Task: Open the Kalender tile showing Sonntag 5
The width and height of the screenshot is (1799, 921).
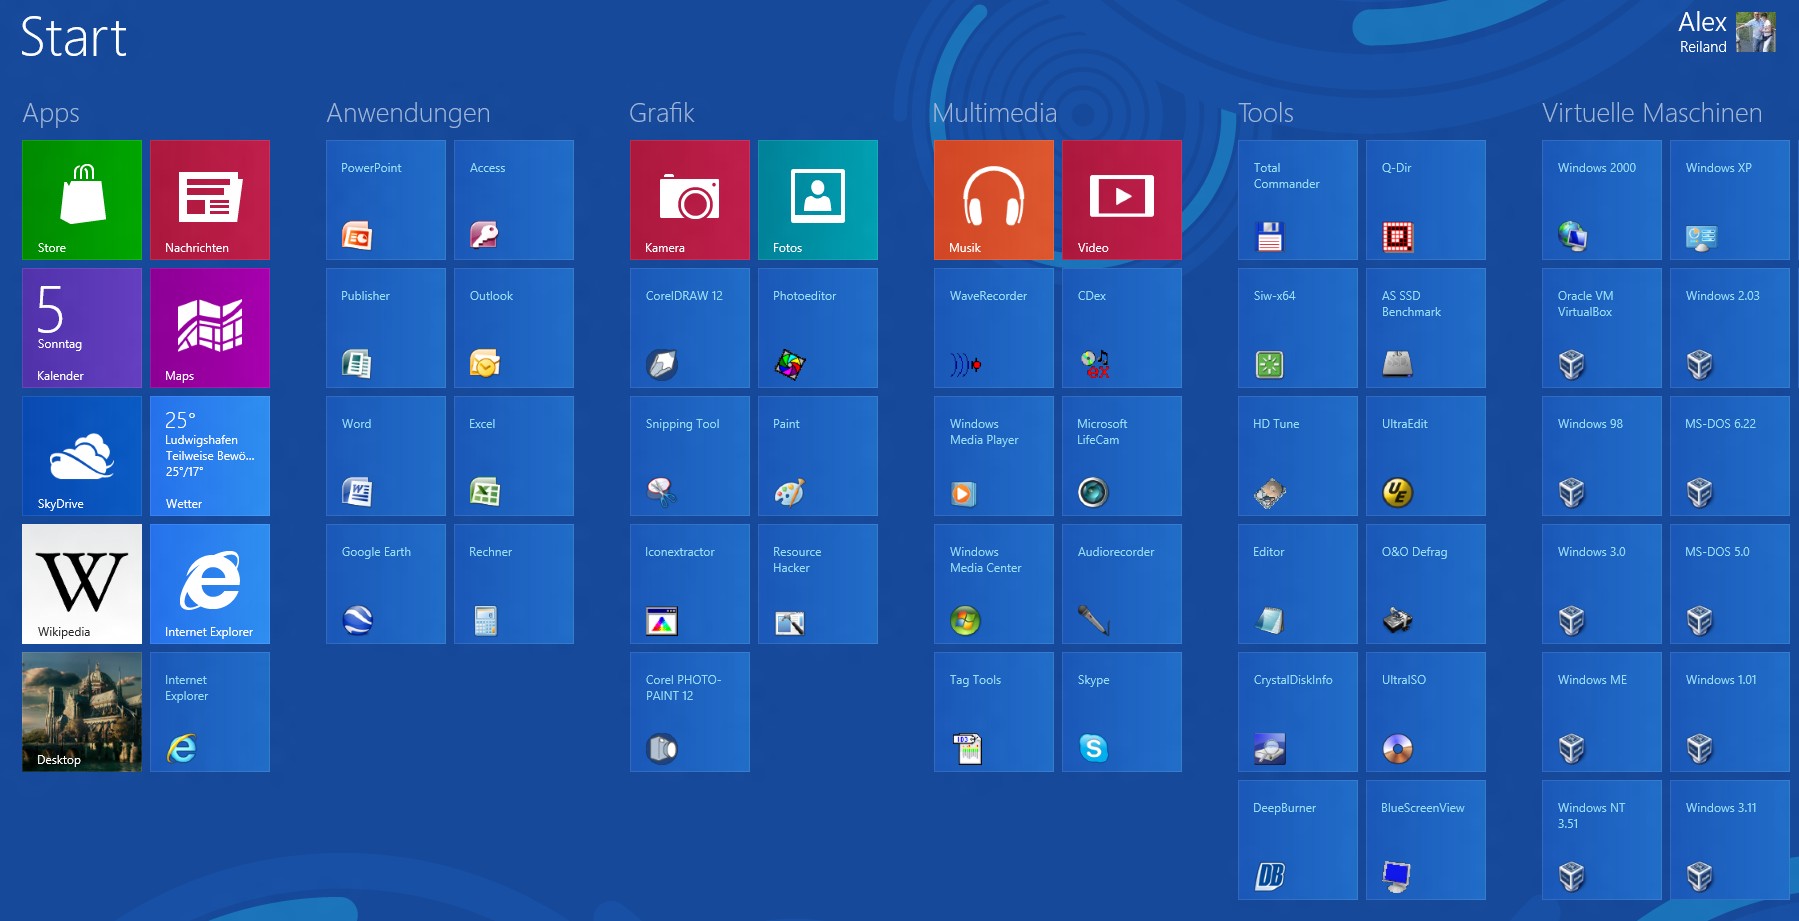Action: point(82,328)
